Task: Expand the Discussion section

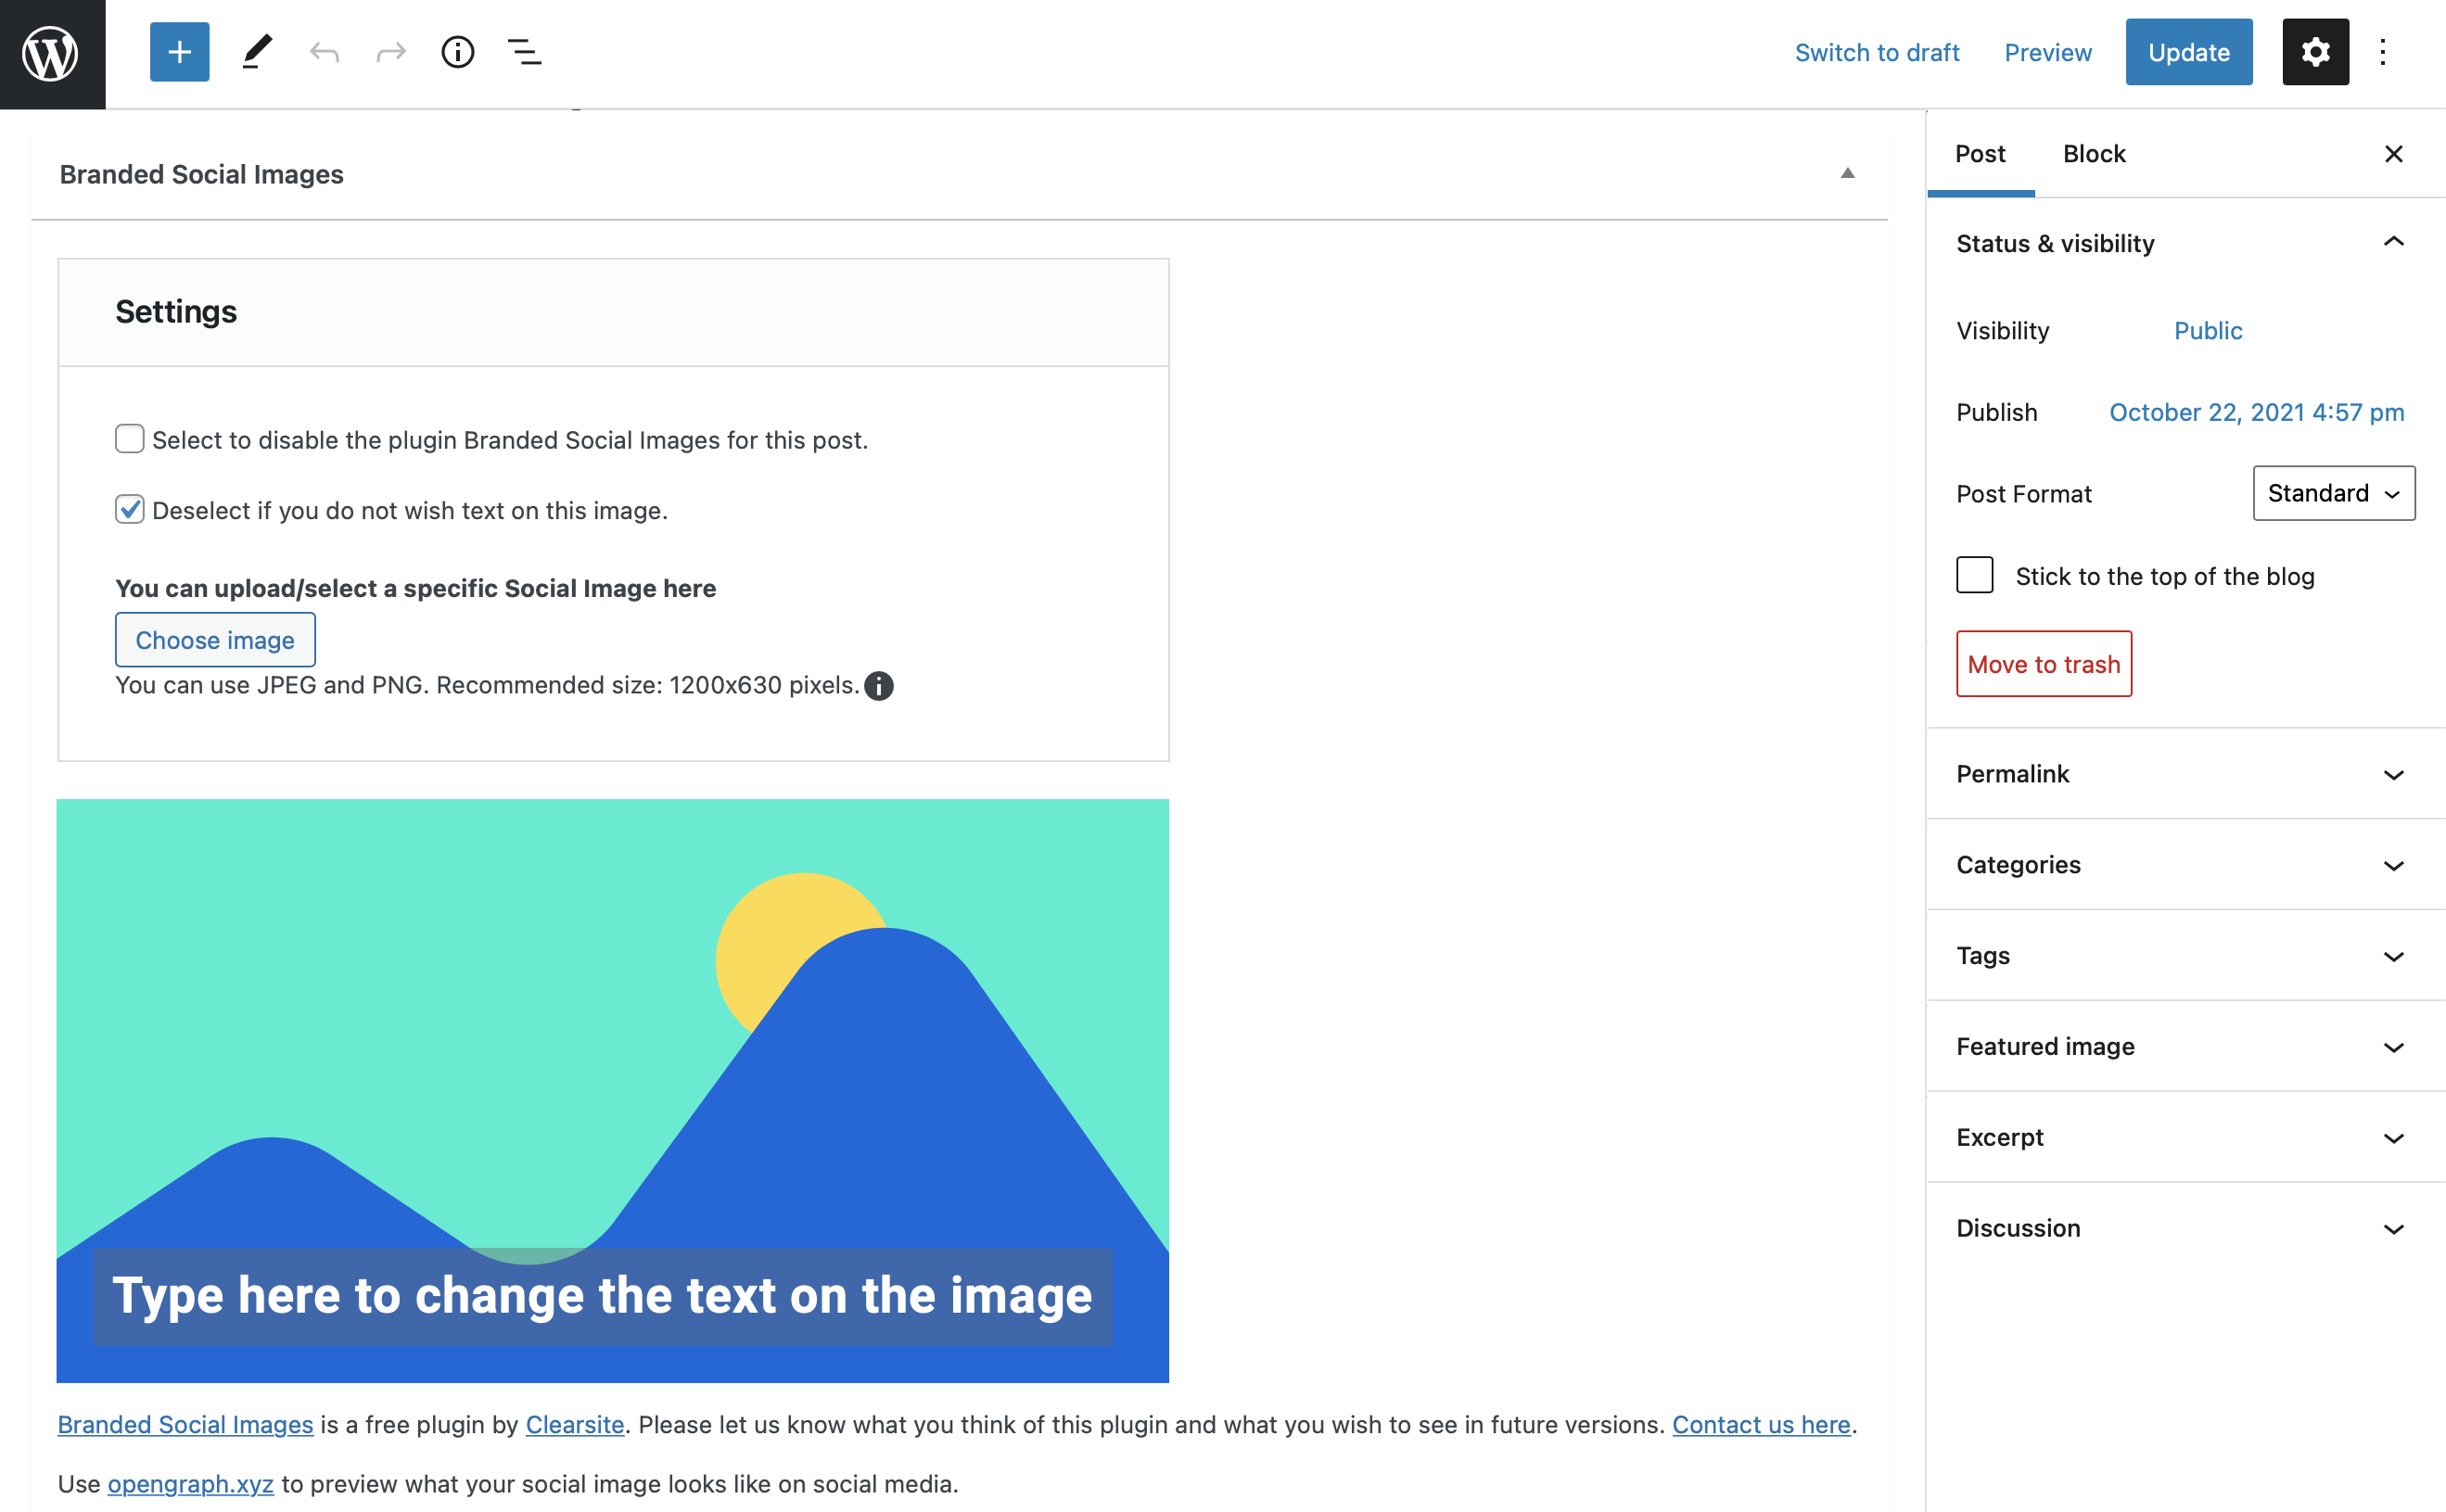Action: point(2185,1229)
